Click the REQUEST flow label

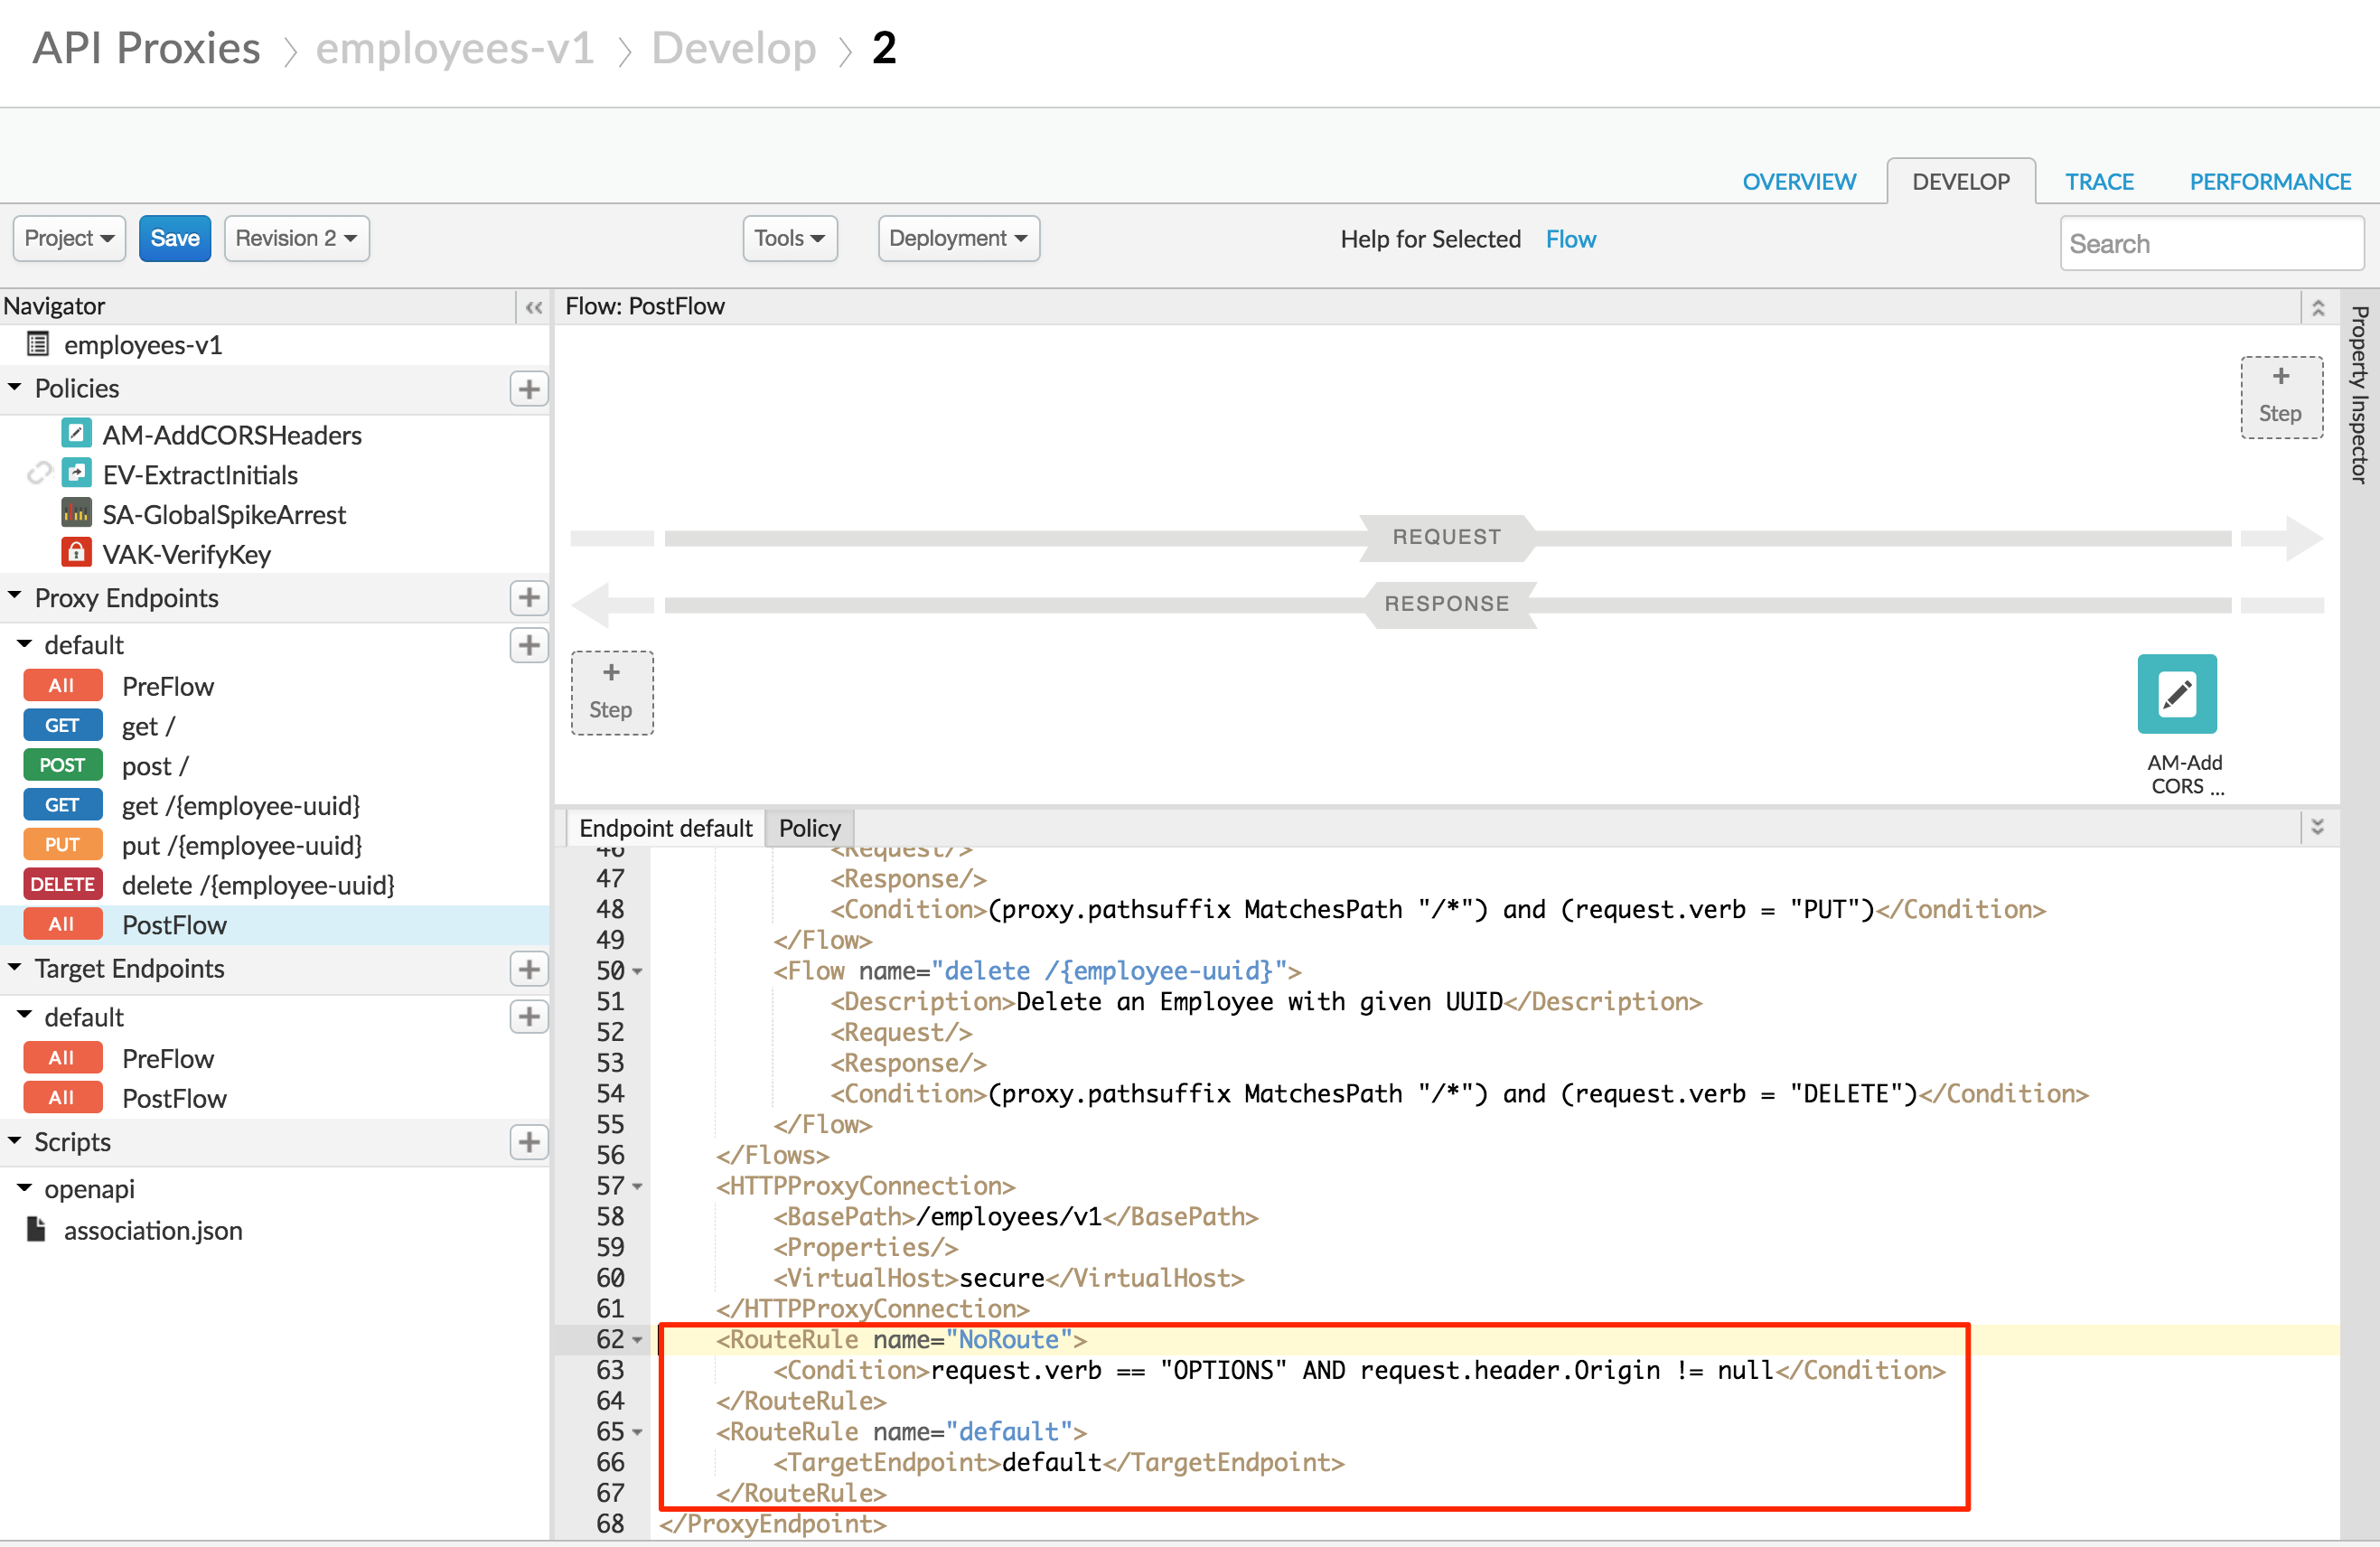coord(1447,537)
